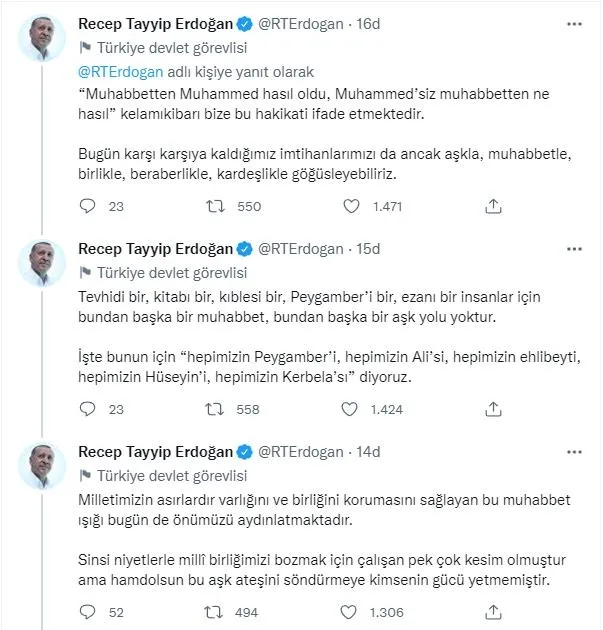Click the Türkiye devlet görevlisi label on third tweet
This screenshot has height=630, width=603.
pos(171,476)
